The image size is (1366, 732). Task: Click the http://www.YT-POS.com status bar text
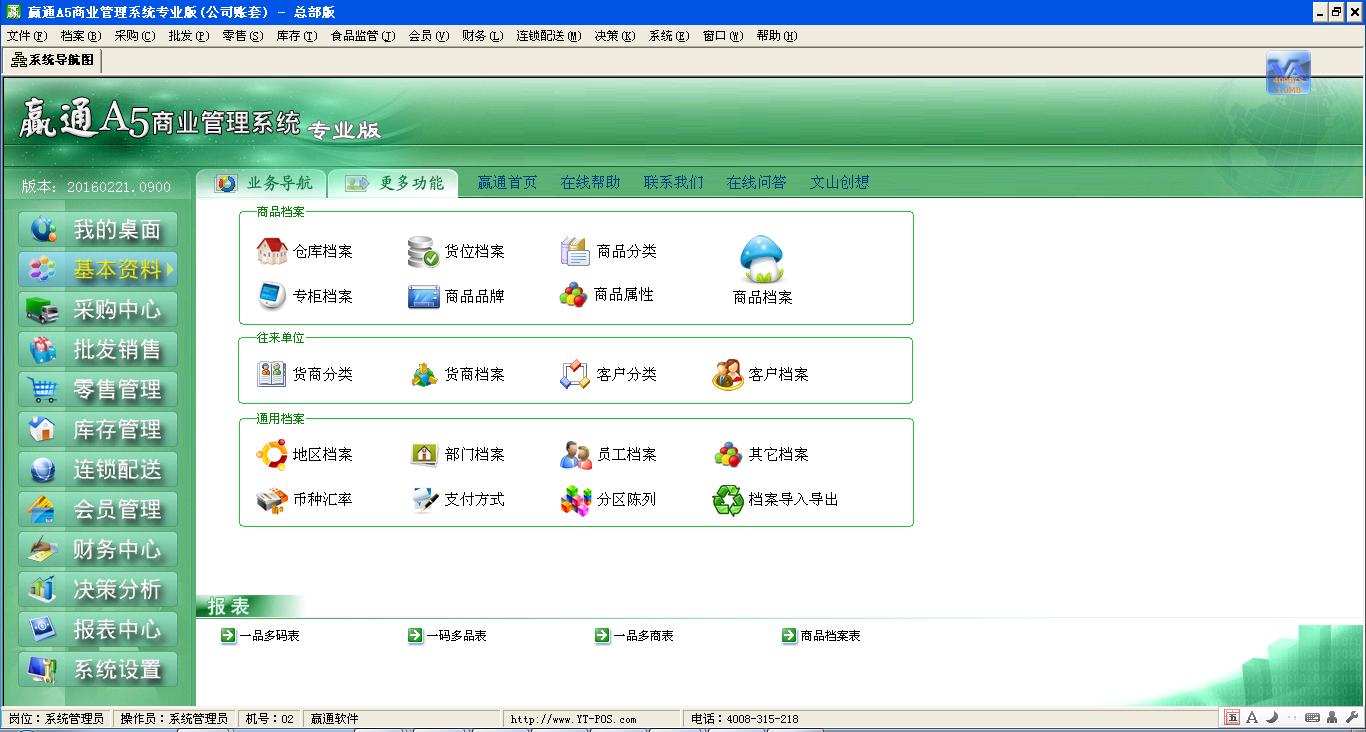tap(573, 719)
